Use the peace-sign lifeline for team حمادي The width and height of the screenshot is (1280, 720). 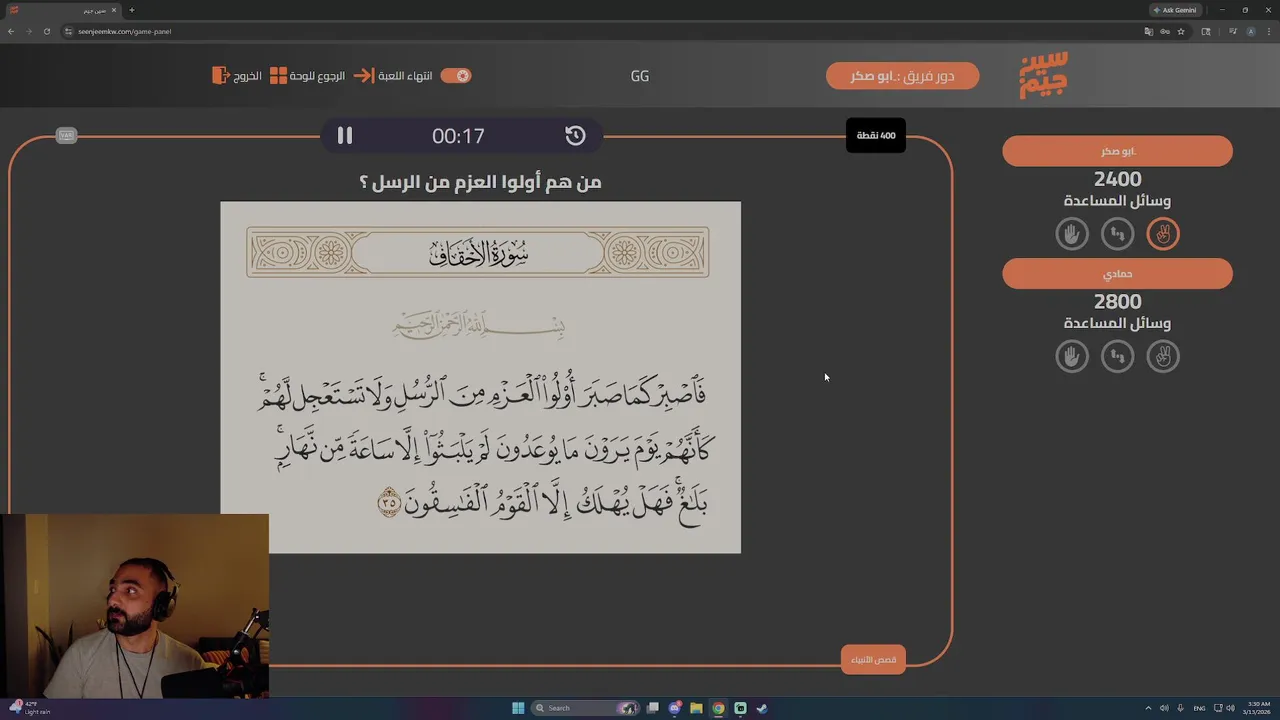tap(1163, 356)
